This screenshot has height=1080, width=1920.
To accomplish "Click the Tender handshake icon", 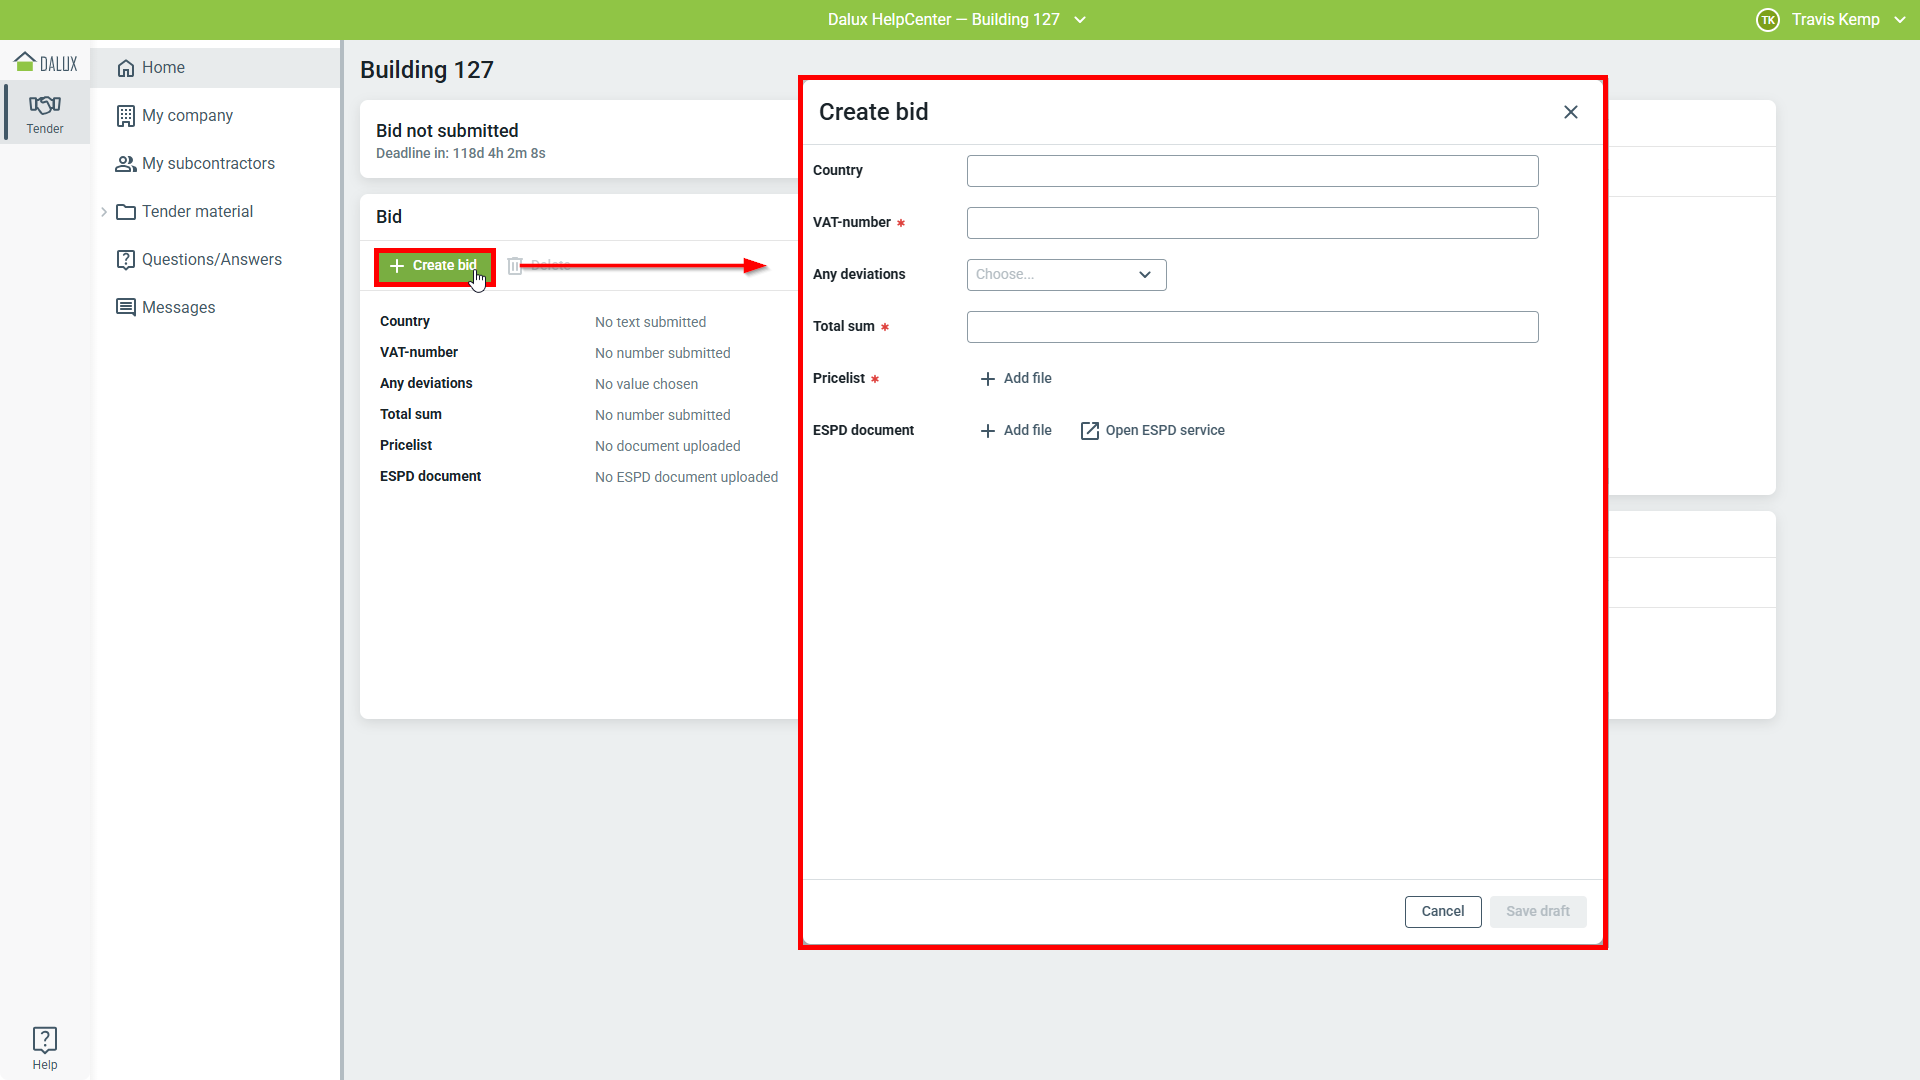I will (x=45, y=106).
